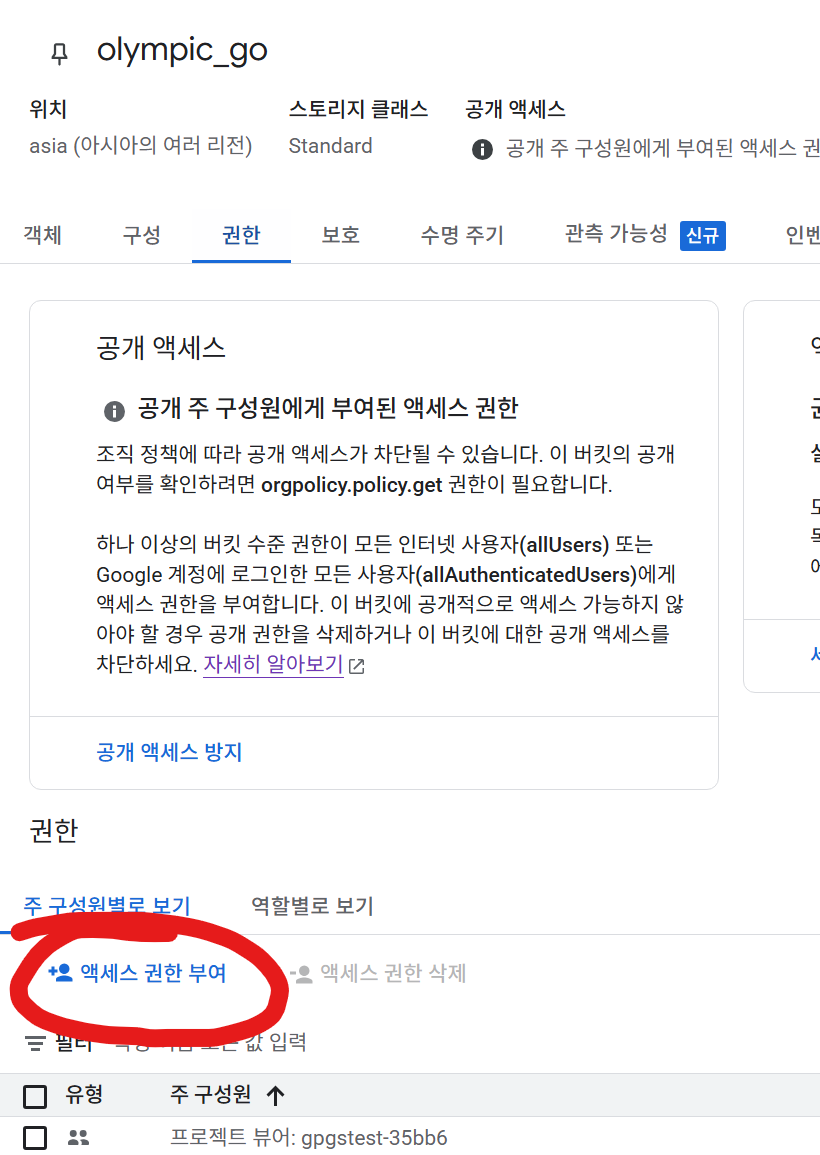Viewport: 820px width, 1155px height.
Task: Click the olympic_go bucket title
Action: (182, 51)
